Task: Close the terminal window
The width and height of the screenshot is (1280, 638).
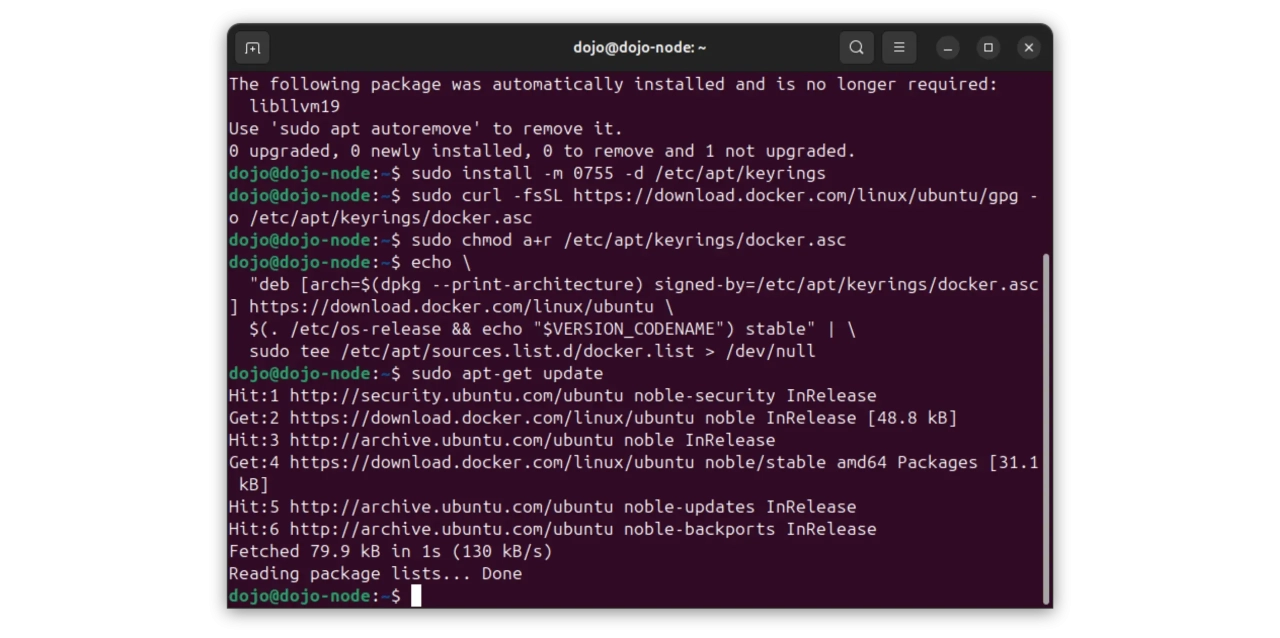Action: 1028,48
